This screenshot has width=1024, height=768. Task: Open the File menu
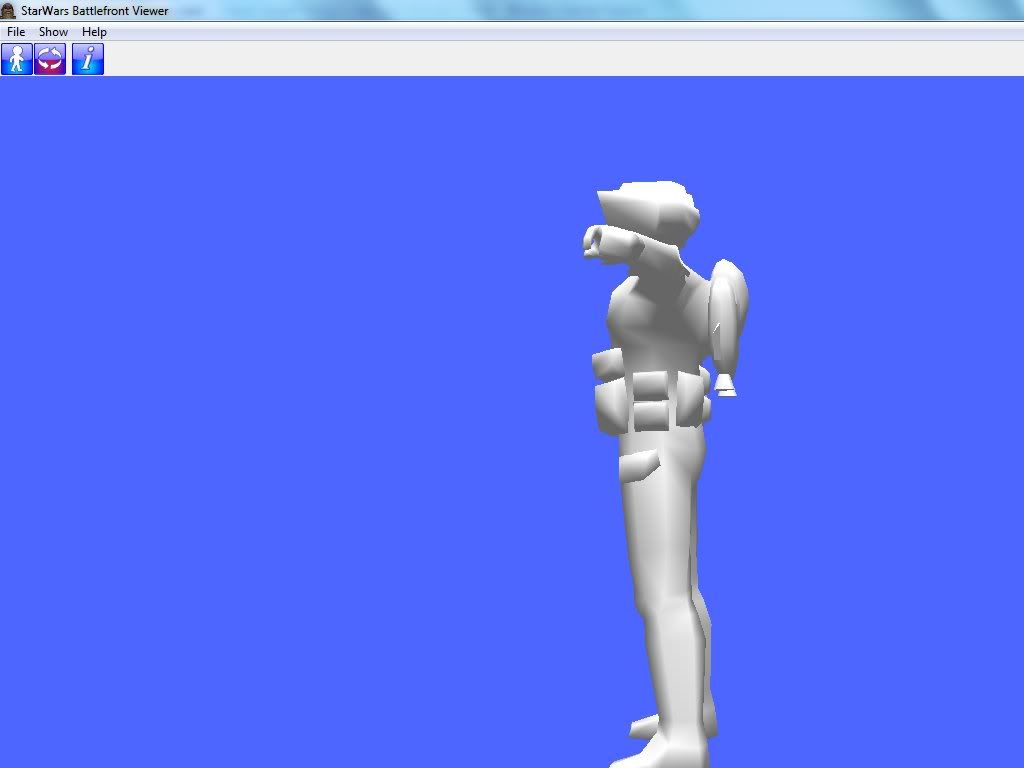(x=16, y=31)
